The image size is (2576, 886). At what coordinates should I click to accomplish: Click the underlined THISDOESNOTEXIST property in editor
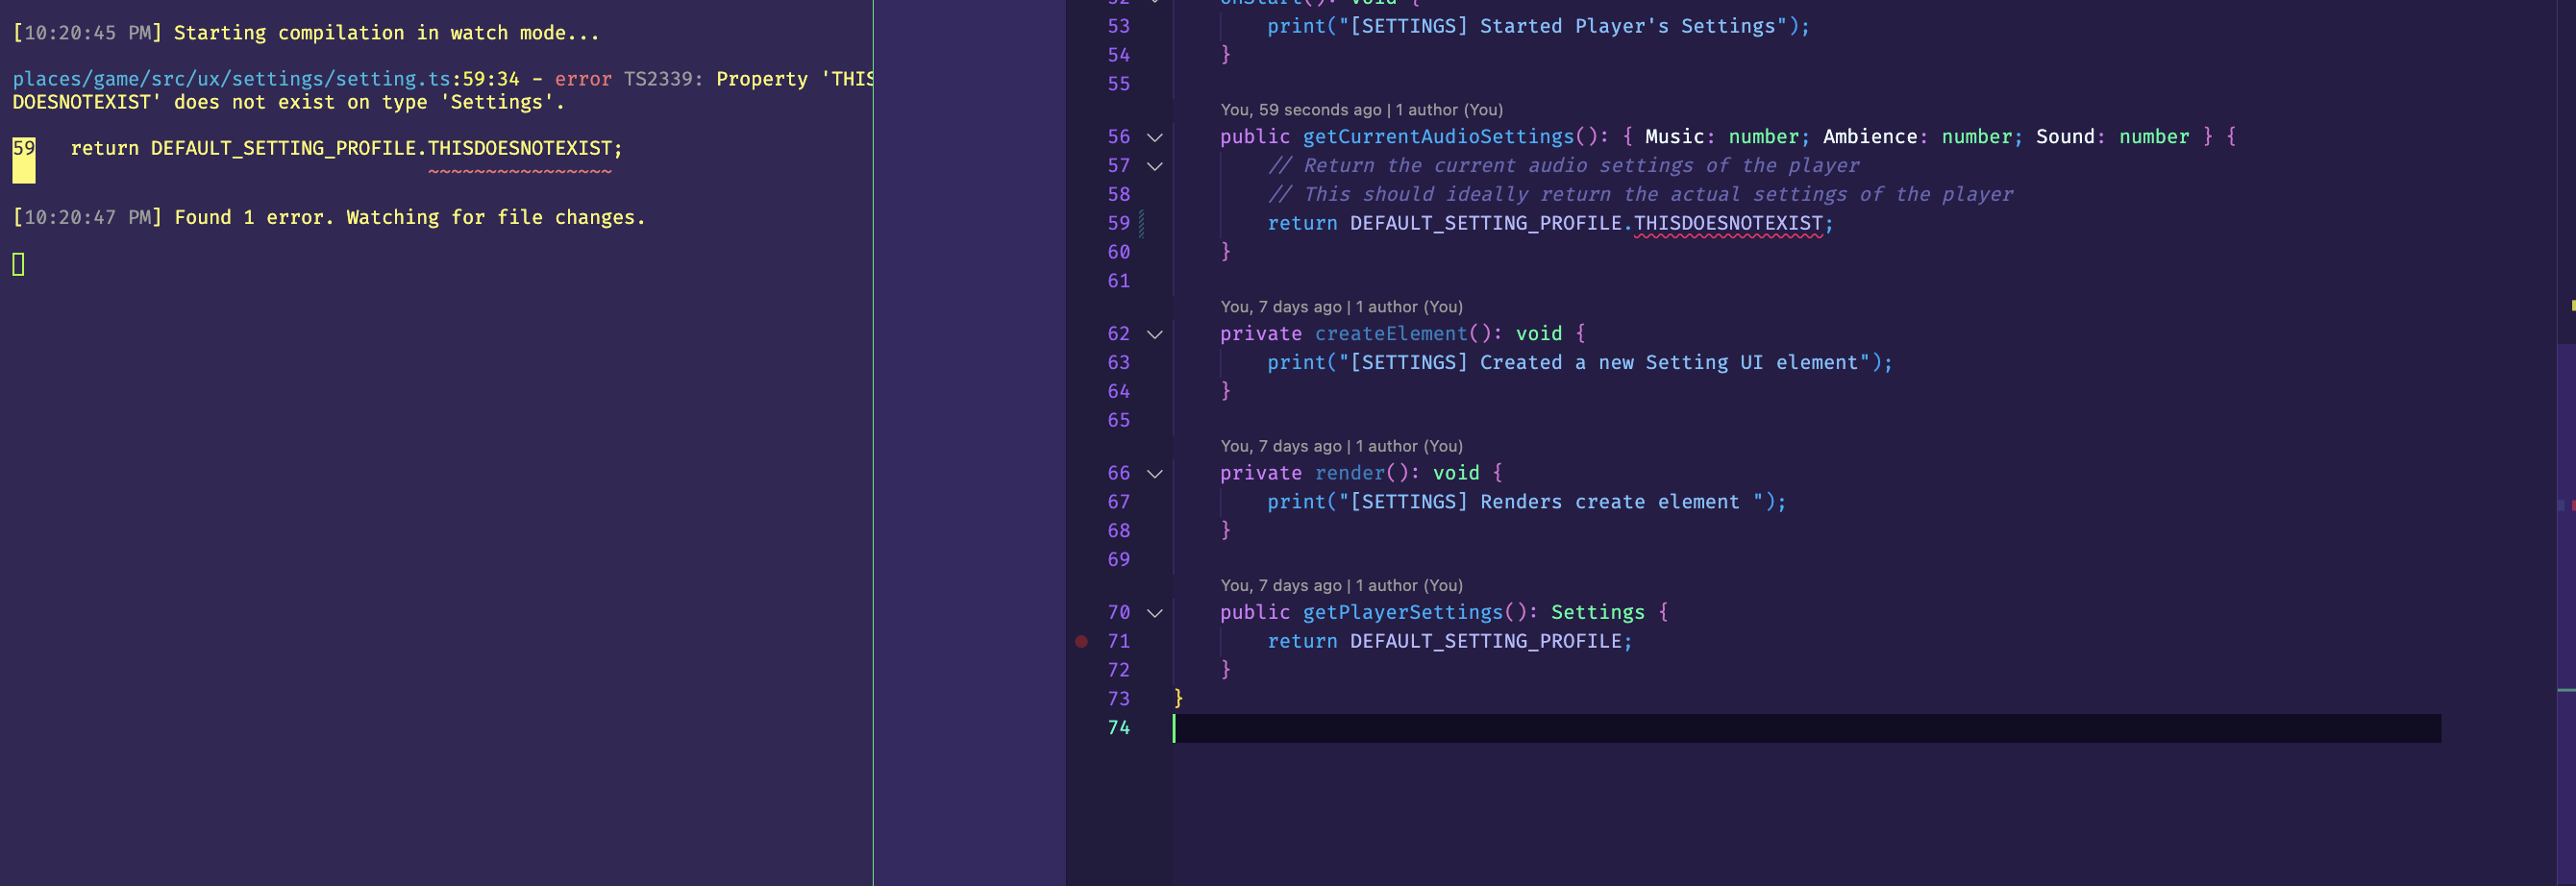tap(1728, 224)
